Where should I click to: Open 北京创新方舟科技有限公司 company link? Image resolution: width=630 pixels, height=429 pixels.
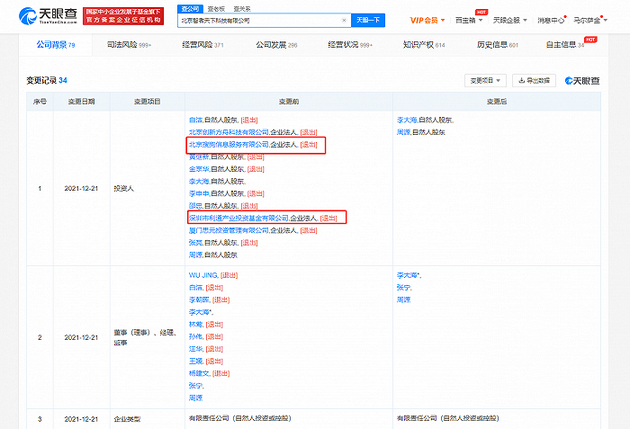pyautogui.click(x=229, y=132)
